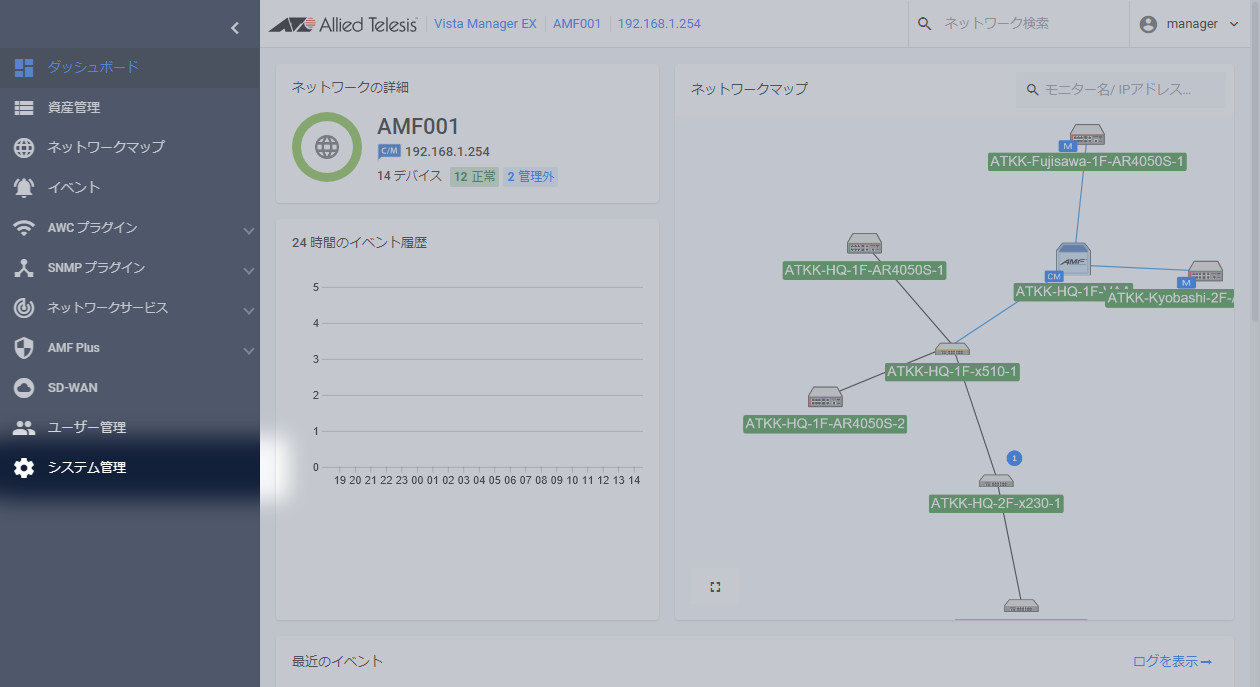Image resolution: width=1260 pixels, height=687 pixels.
Task: Select the ATKK-HQ-1F-x510-1 switch icon
Action: [952, 349]
